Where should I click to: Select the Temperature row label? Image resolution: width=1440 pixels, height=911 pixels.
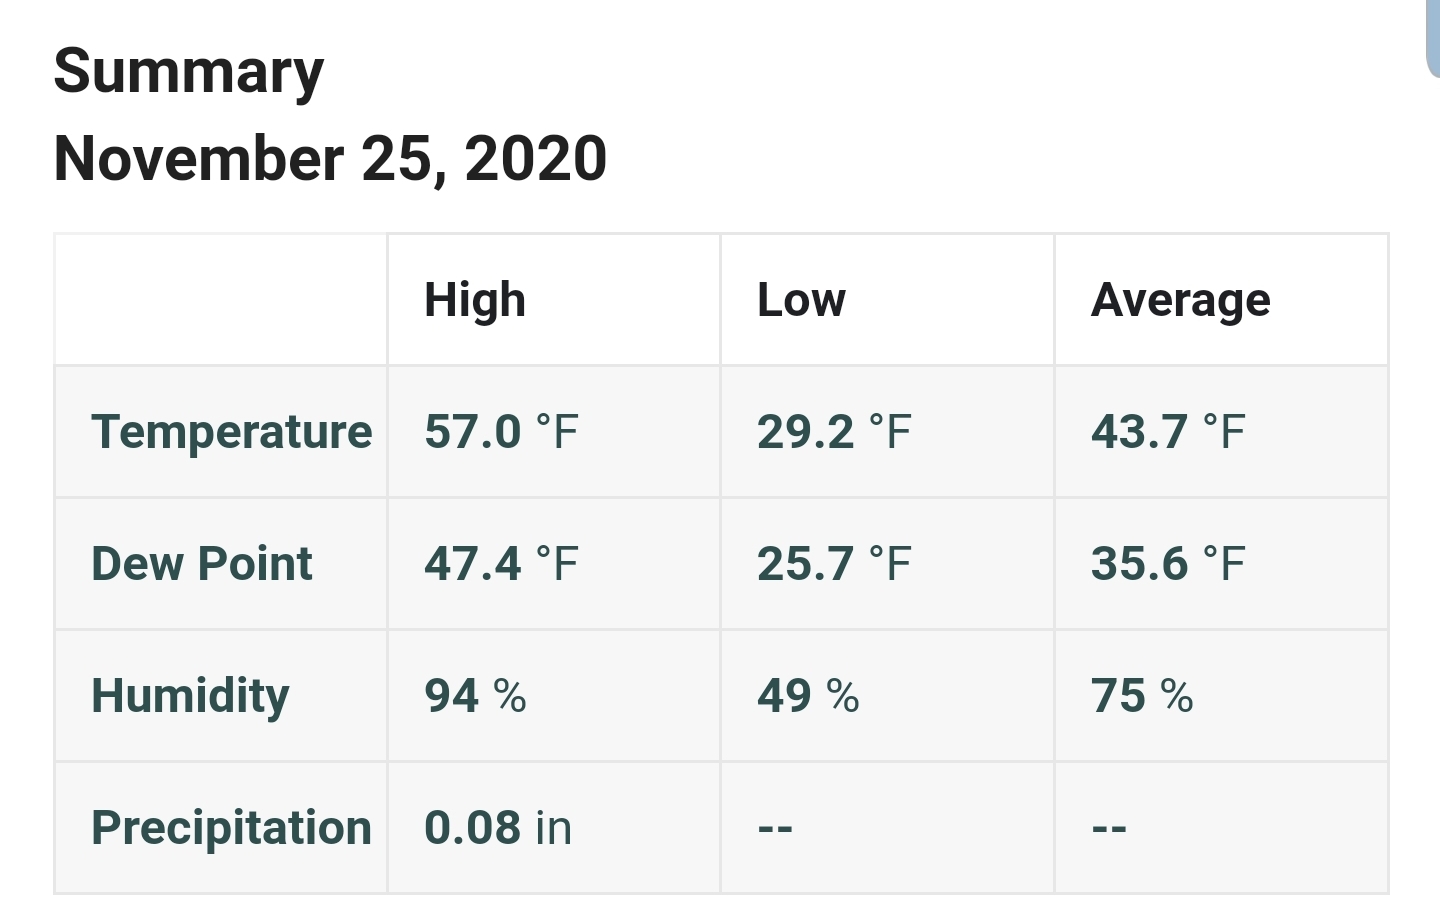point(232,432)
